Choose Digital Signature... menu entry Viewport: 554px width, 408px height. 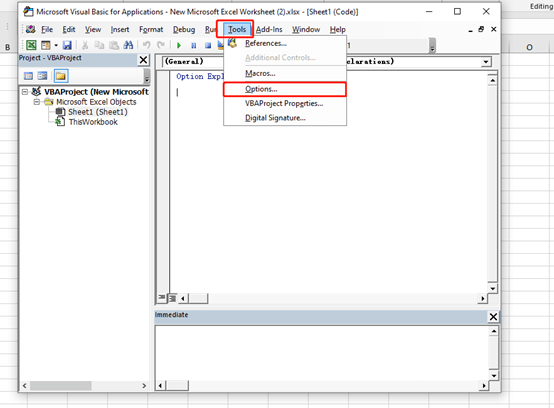(285, 118)
